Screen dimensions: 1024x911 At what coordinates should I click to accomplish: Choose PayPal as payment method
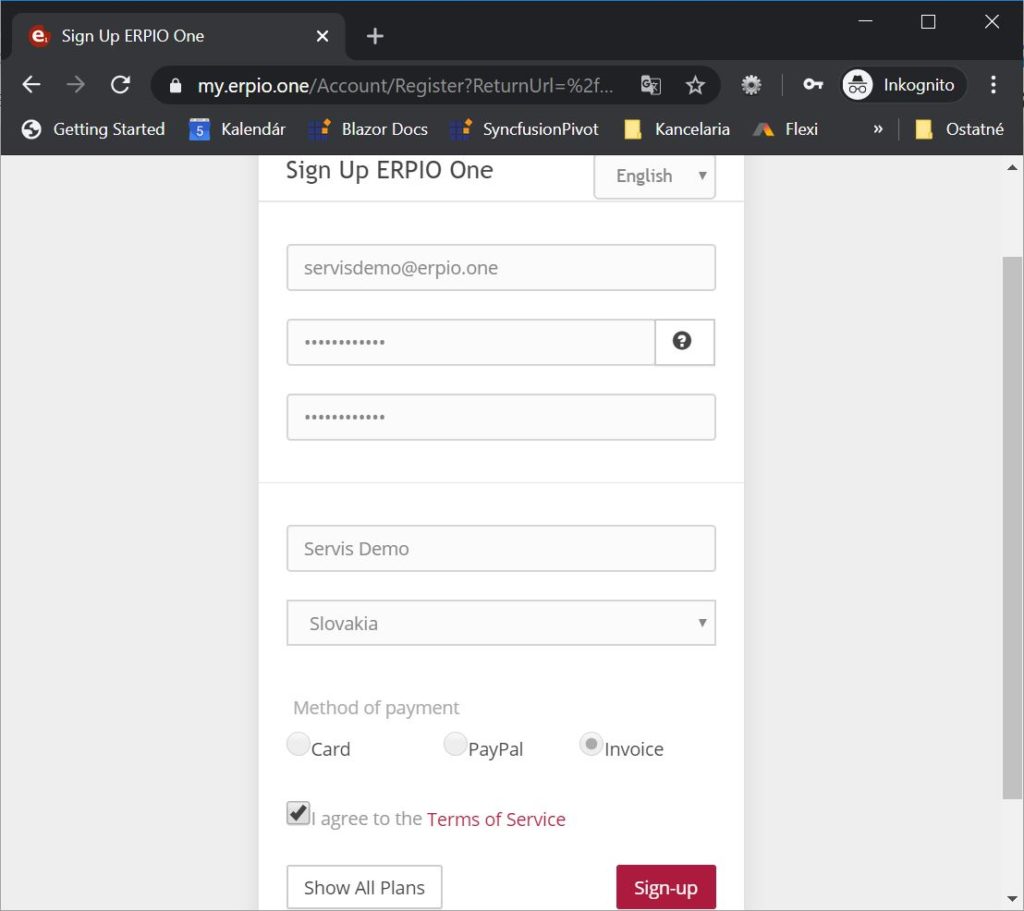(455, 745)
